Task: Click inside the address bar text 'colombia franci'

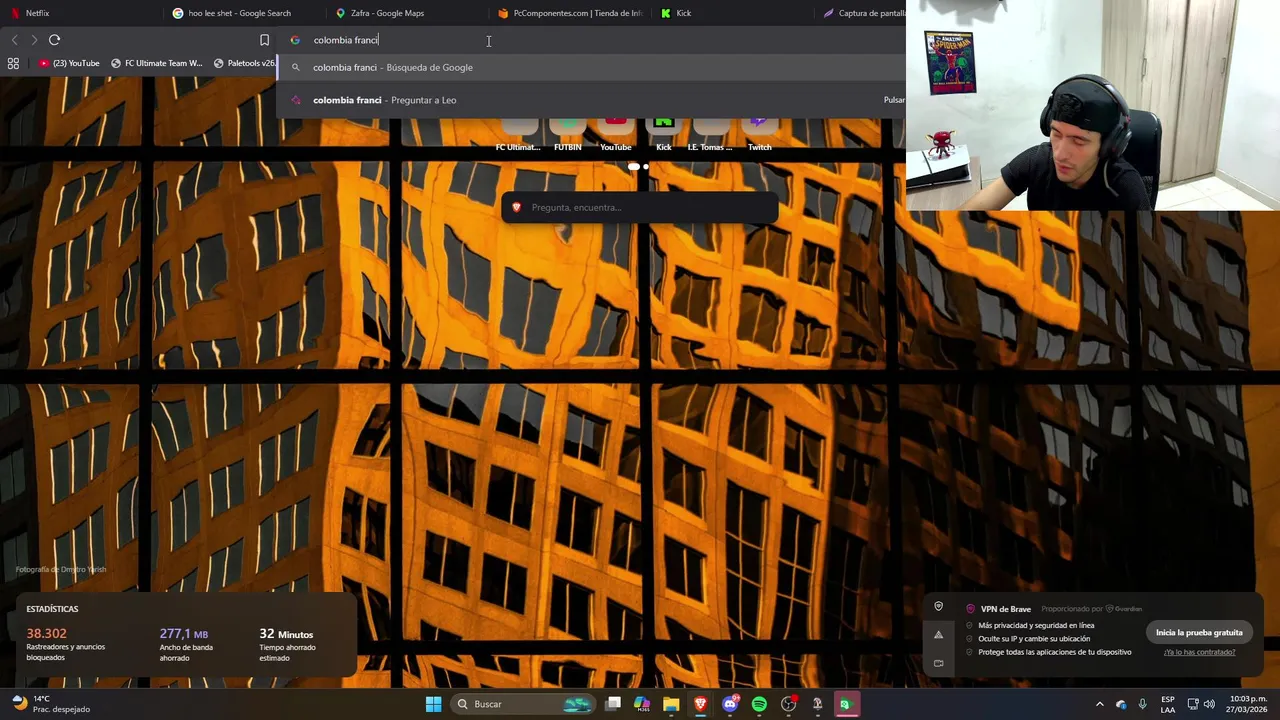Action: pos(346,40)
